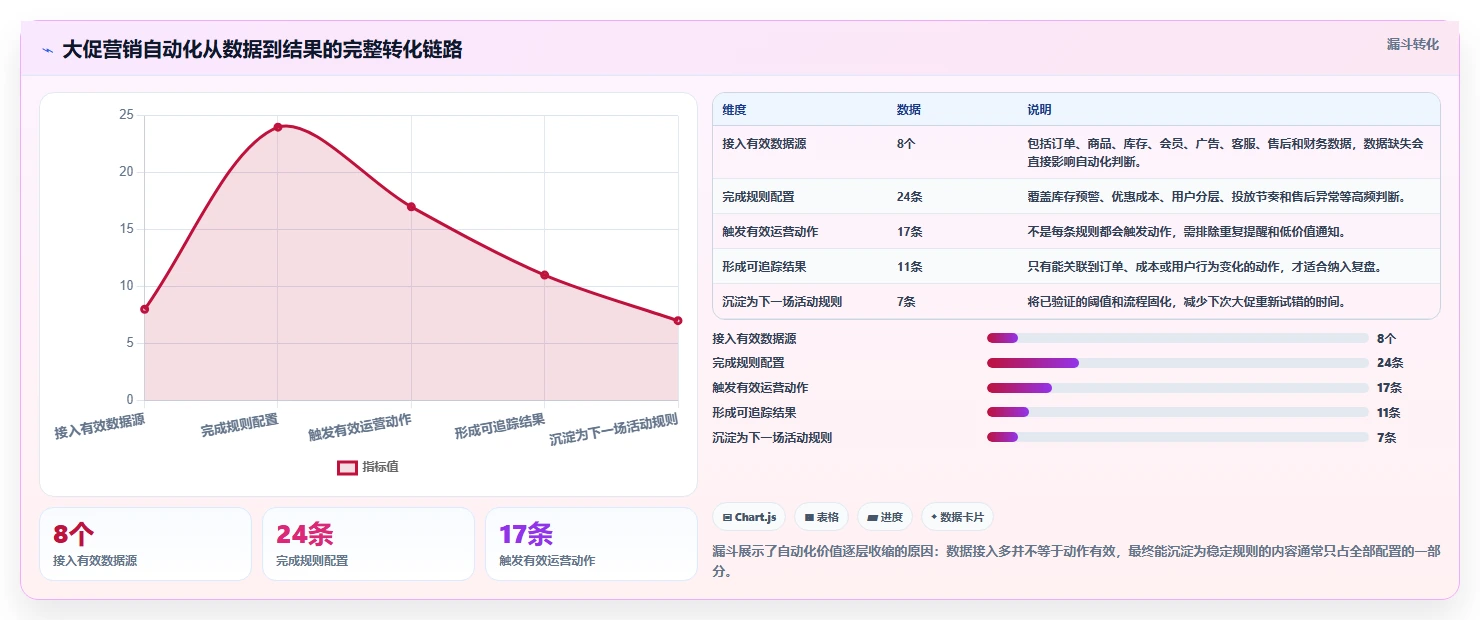Viewport: 1480px width, 620px height.
Task: Click the 7条 value beside the progress bar
Action: pyautogui.click(x=1386, y=437)
